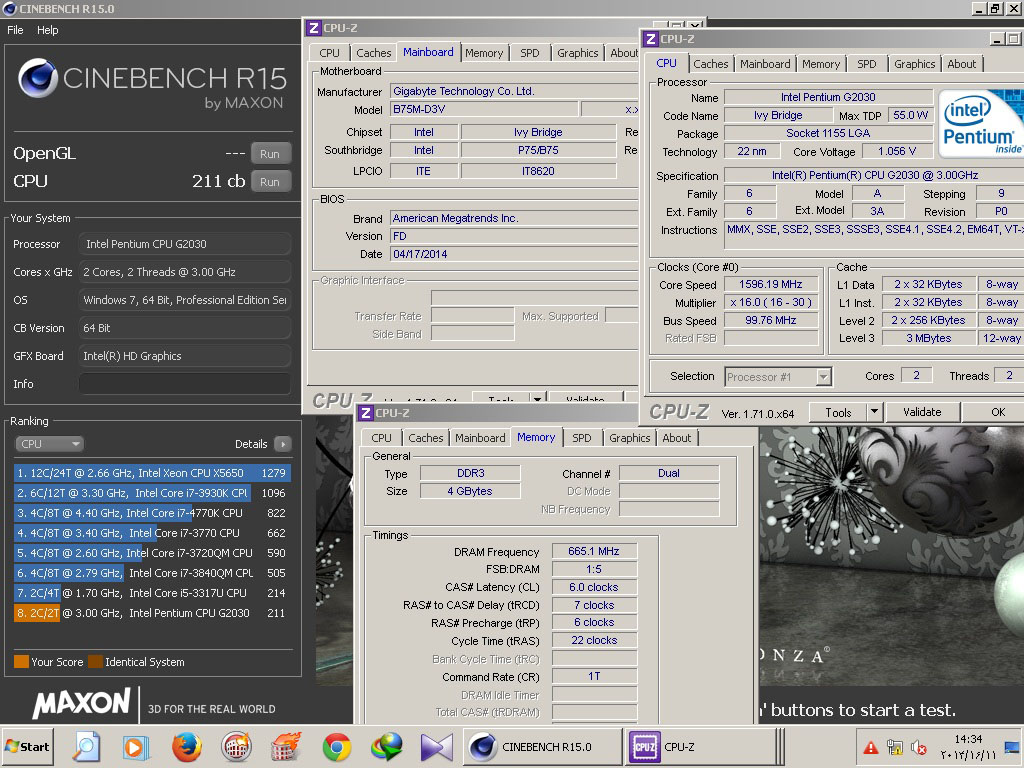
Task: Launch Google Chrome from the taskbar
Action: [x=337, y=747]
